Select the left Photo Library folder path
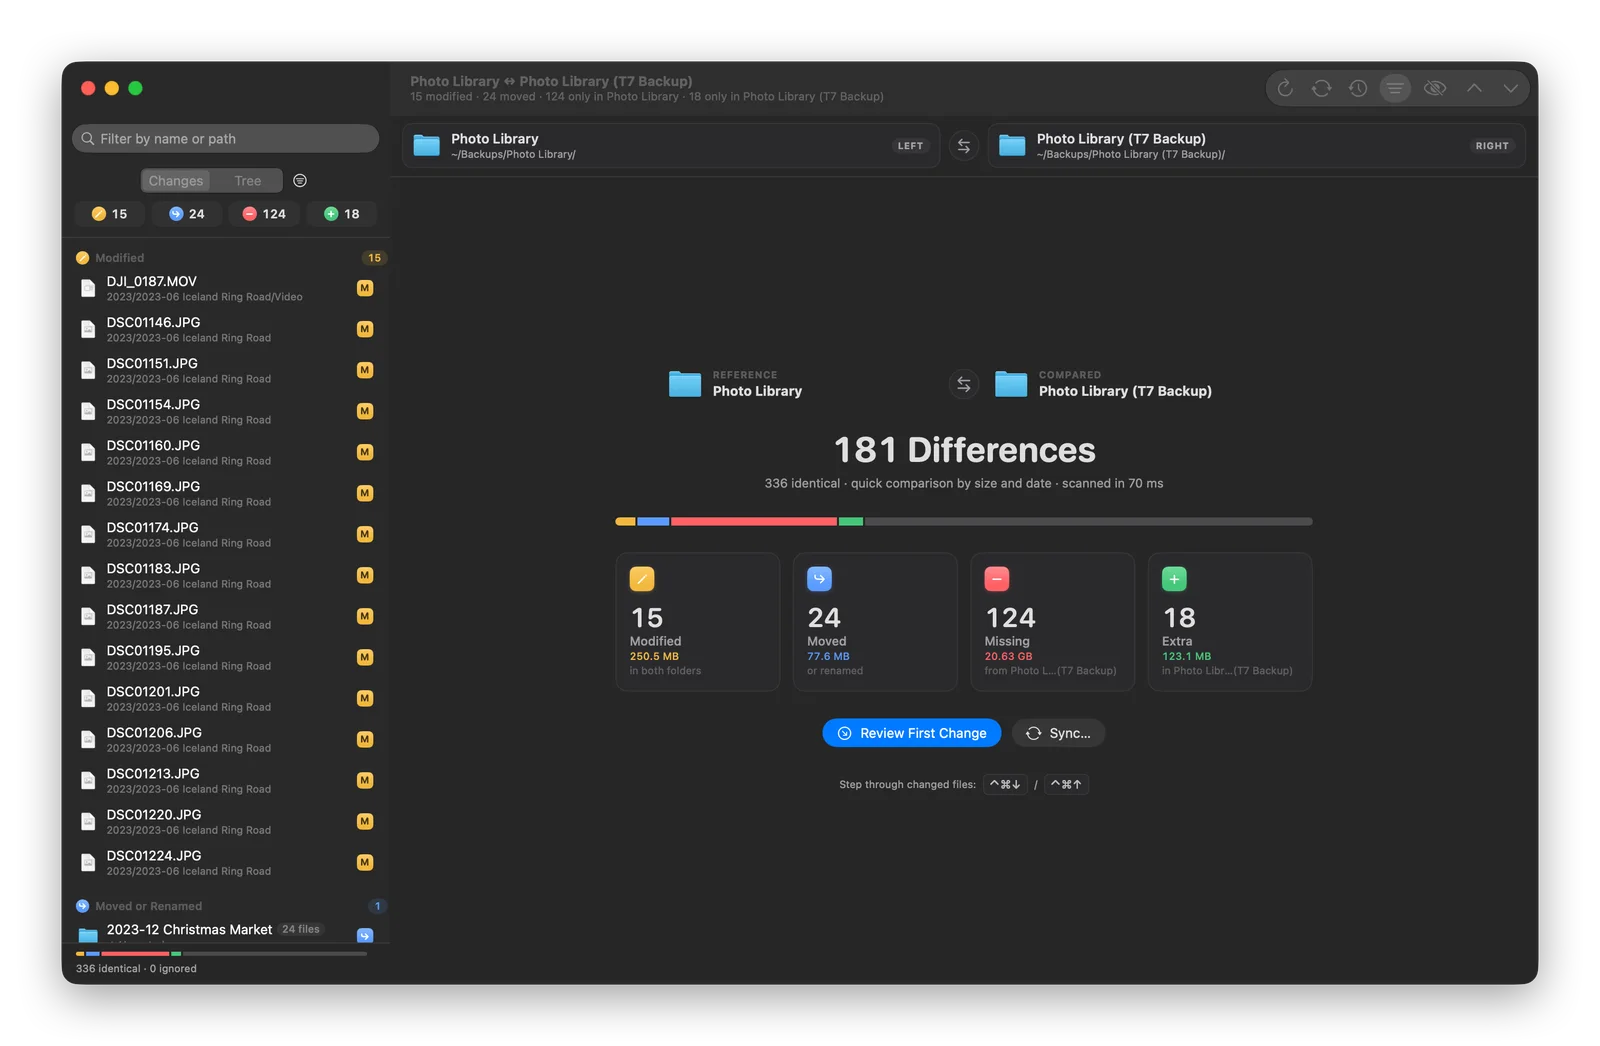Viewport: 1600px width, 1046px height. point(671,146)
